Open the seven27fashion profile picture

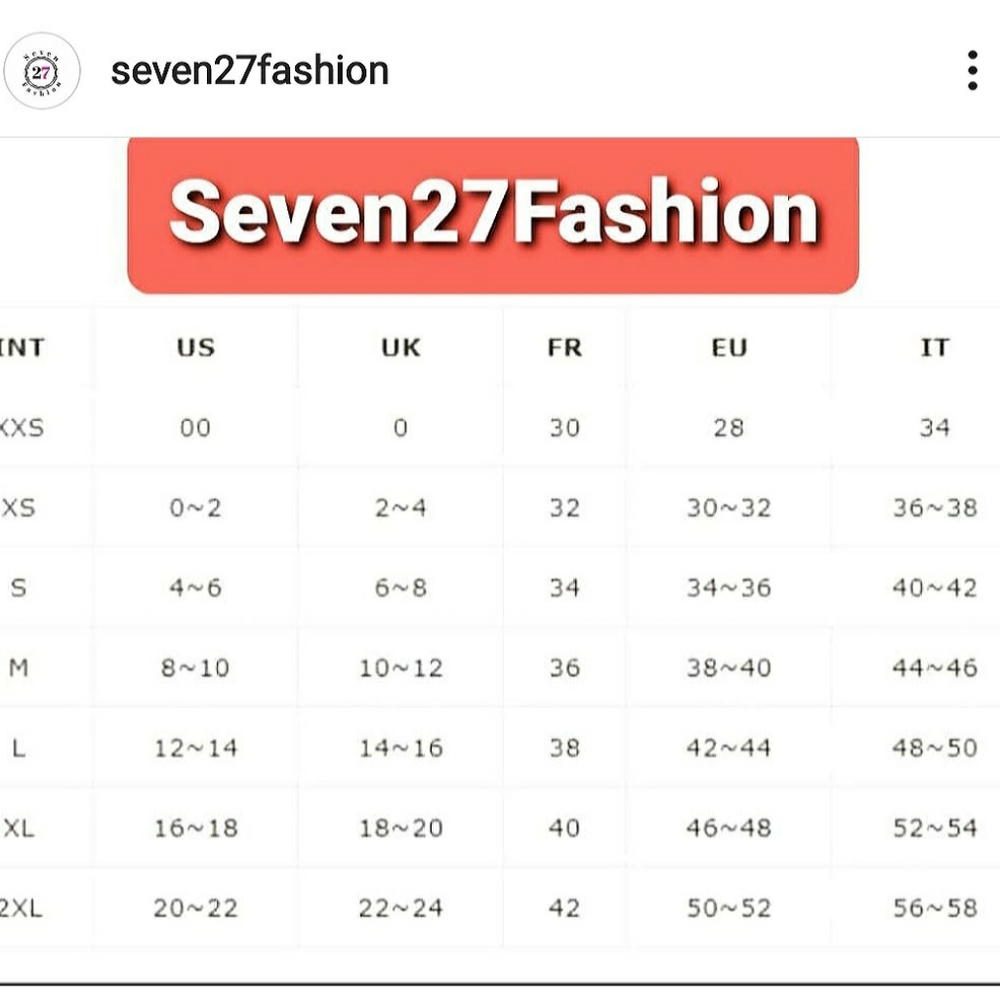(42, 70)
